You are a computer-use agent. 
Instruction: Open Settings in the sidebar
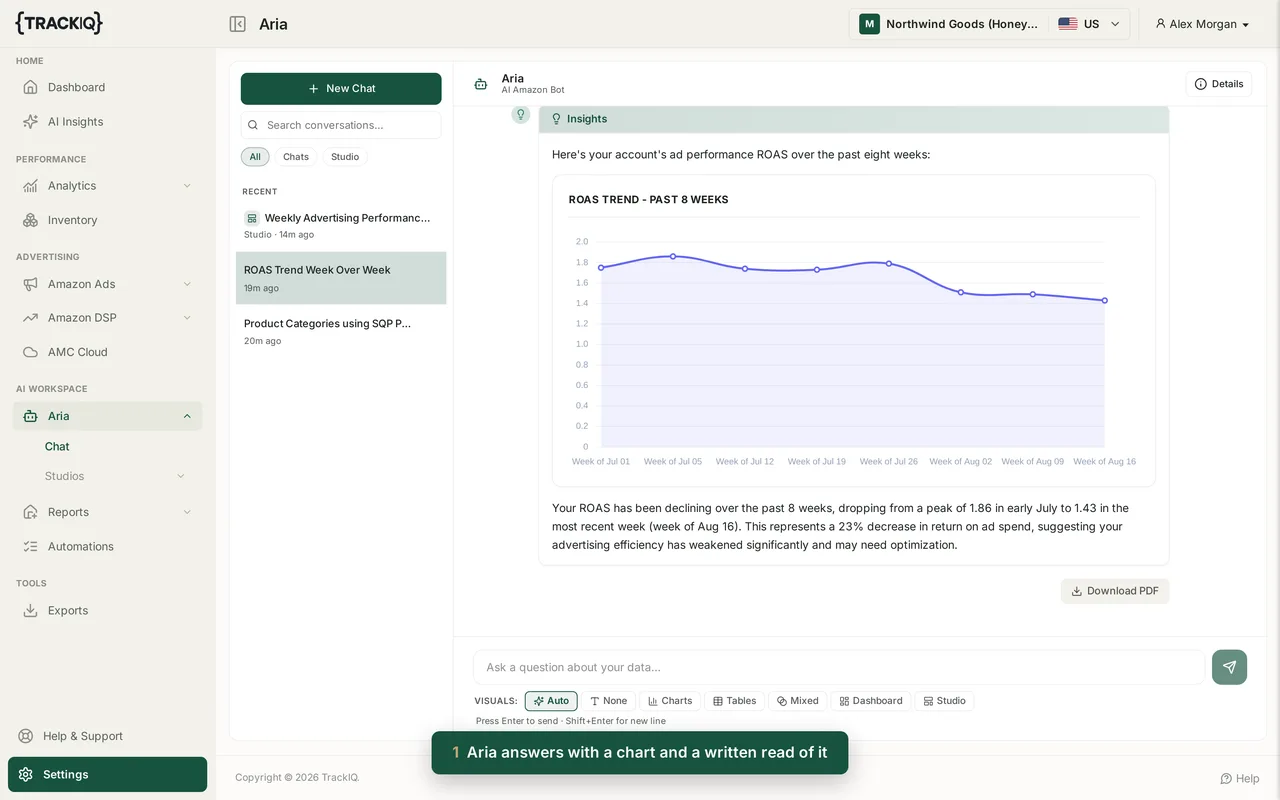108,774
